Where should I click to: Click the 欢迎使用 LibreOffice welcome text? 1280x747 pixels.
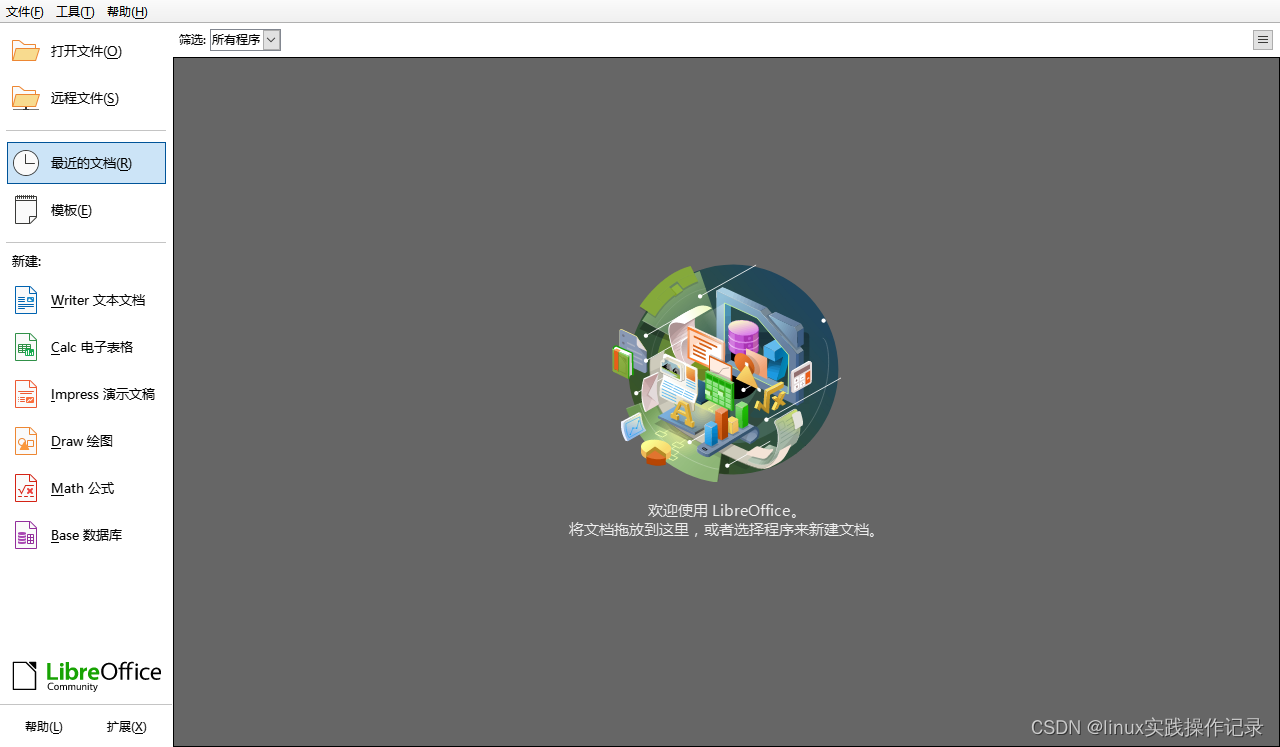coord(725,510)
